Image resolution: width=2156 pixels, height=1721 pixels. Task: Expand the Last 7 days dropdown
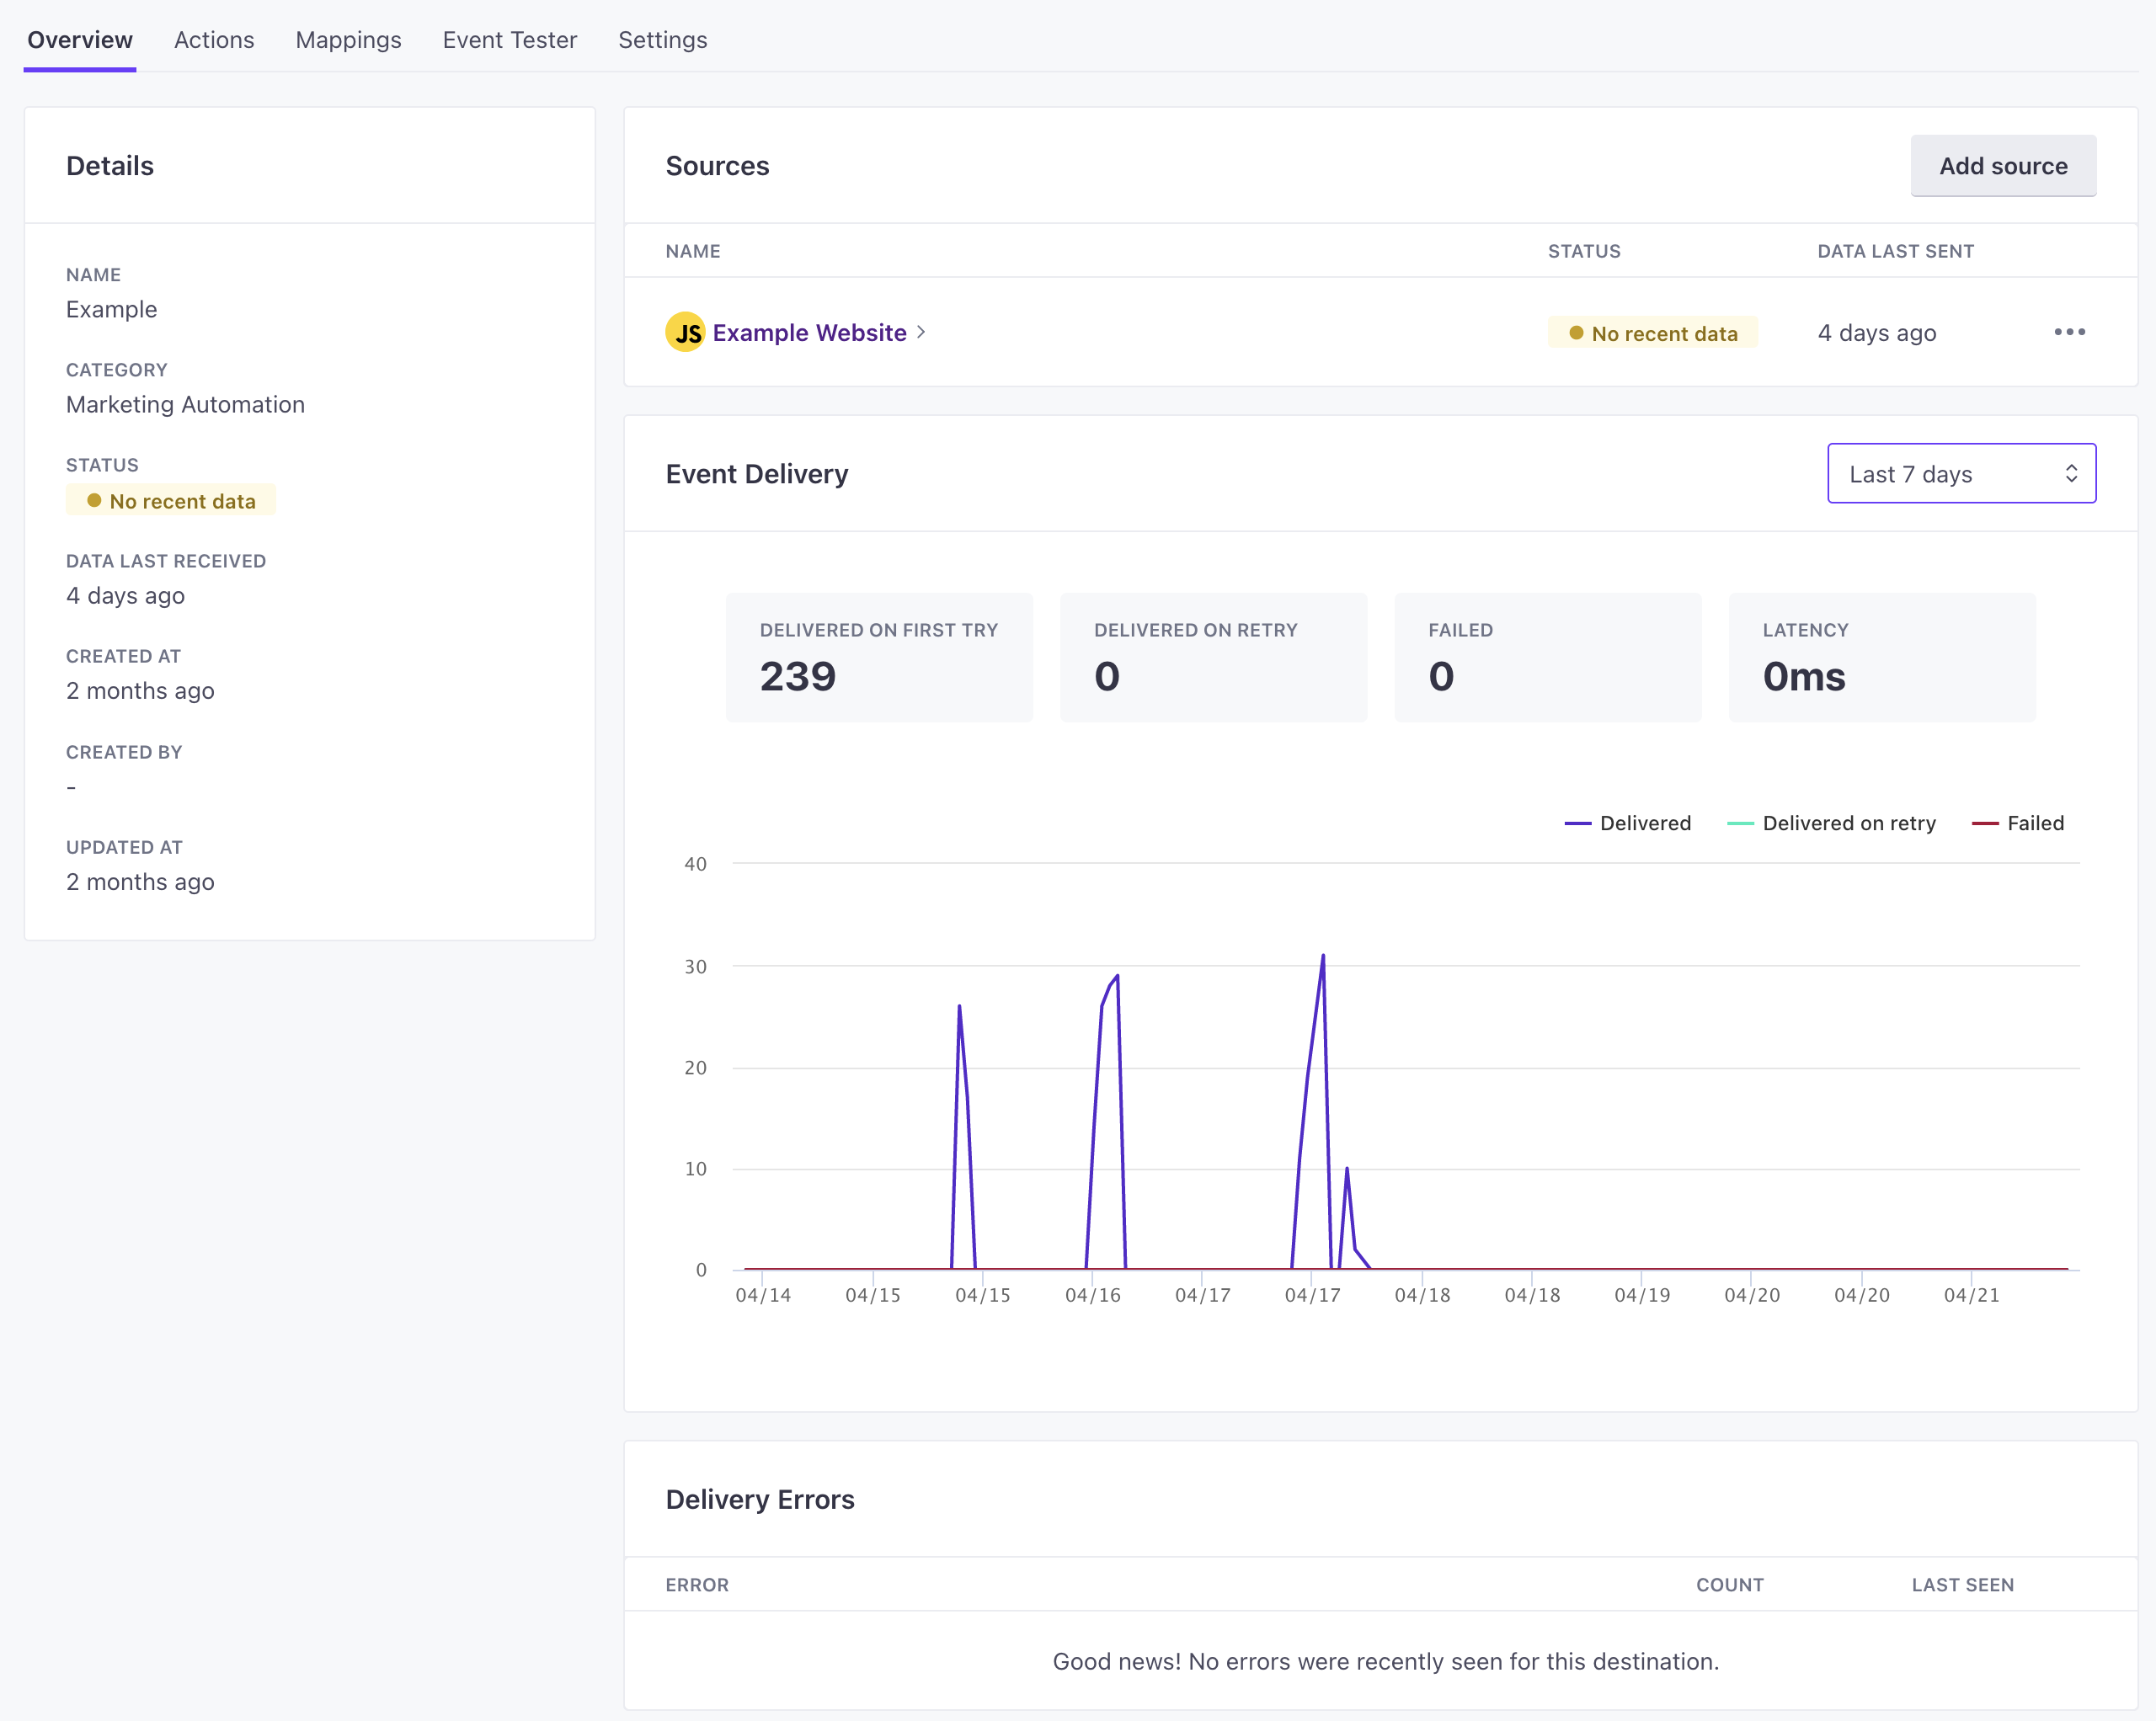click(1961, 474)
